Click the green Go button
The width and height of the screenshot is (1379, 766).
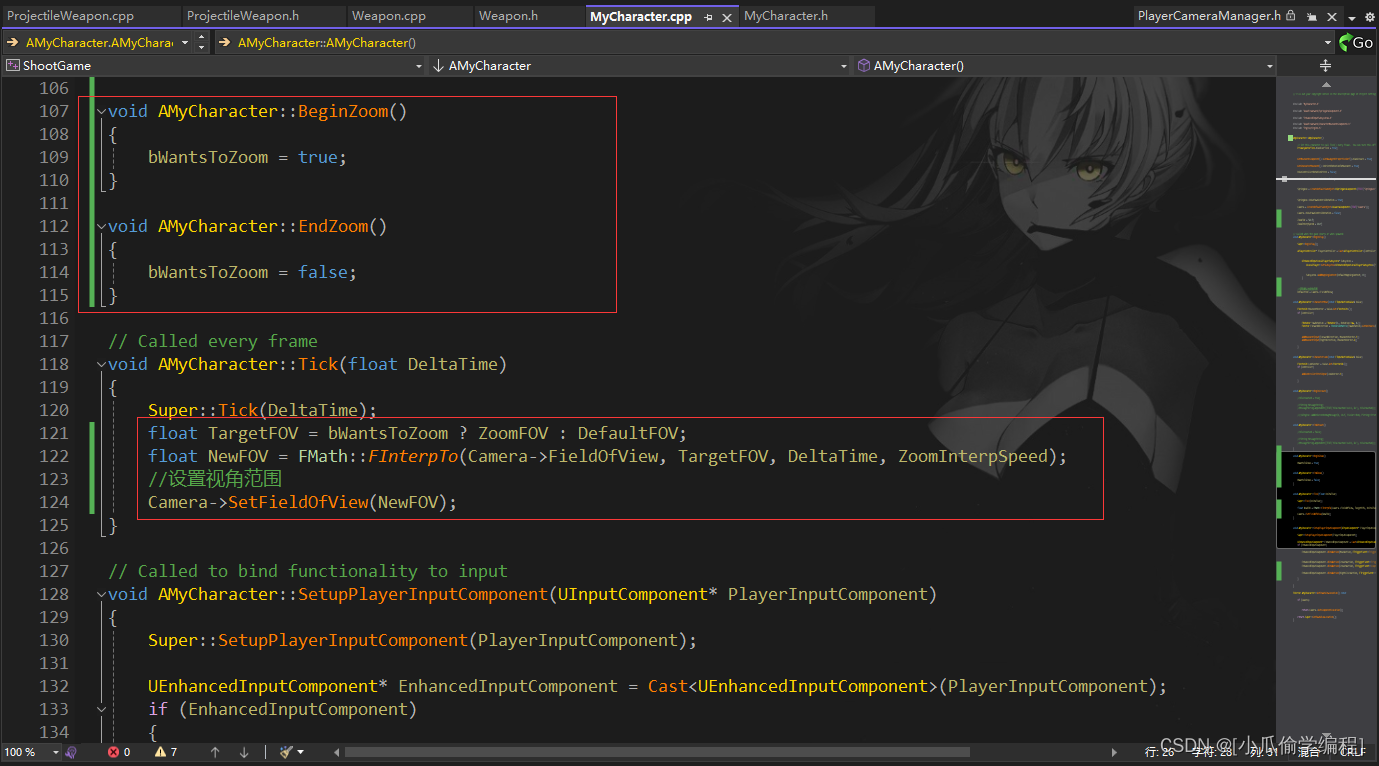pyautogui.click(x=1356, y=42)
